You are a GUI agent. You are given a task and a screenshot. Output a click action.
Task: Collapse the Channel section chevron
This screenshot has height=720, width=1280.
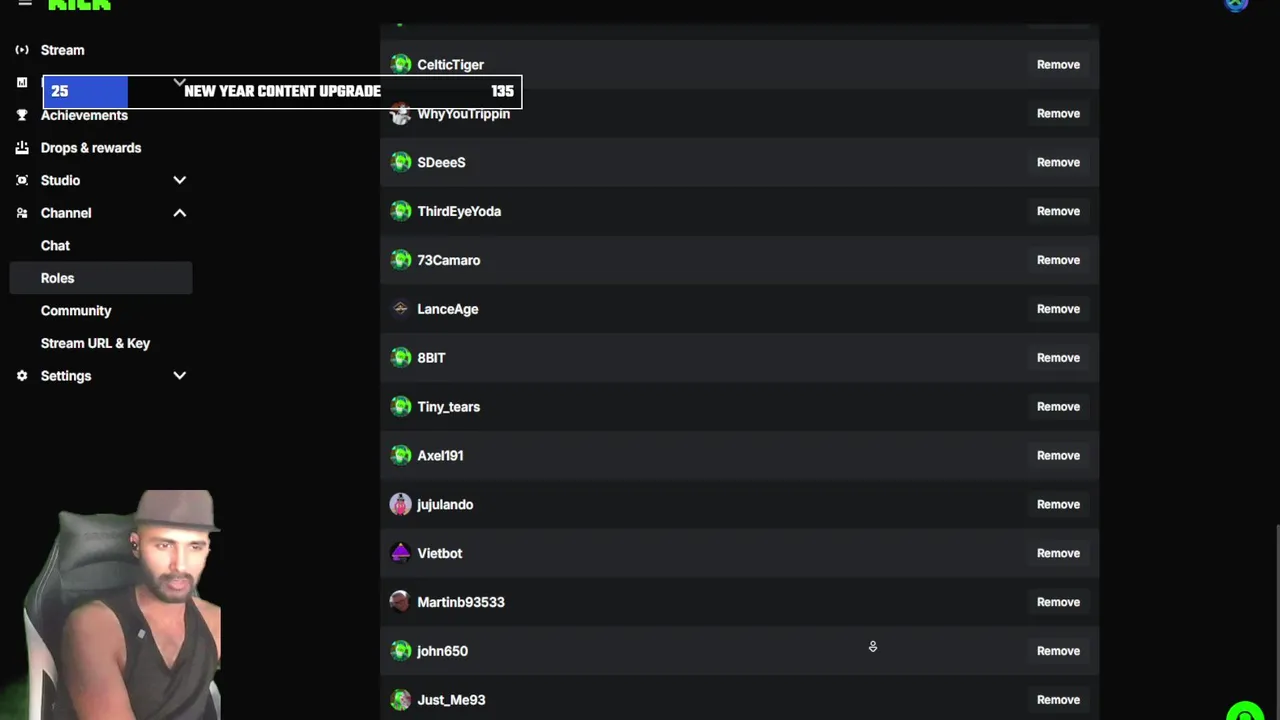tap(180, 213)
